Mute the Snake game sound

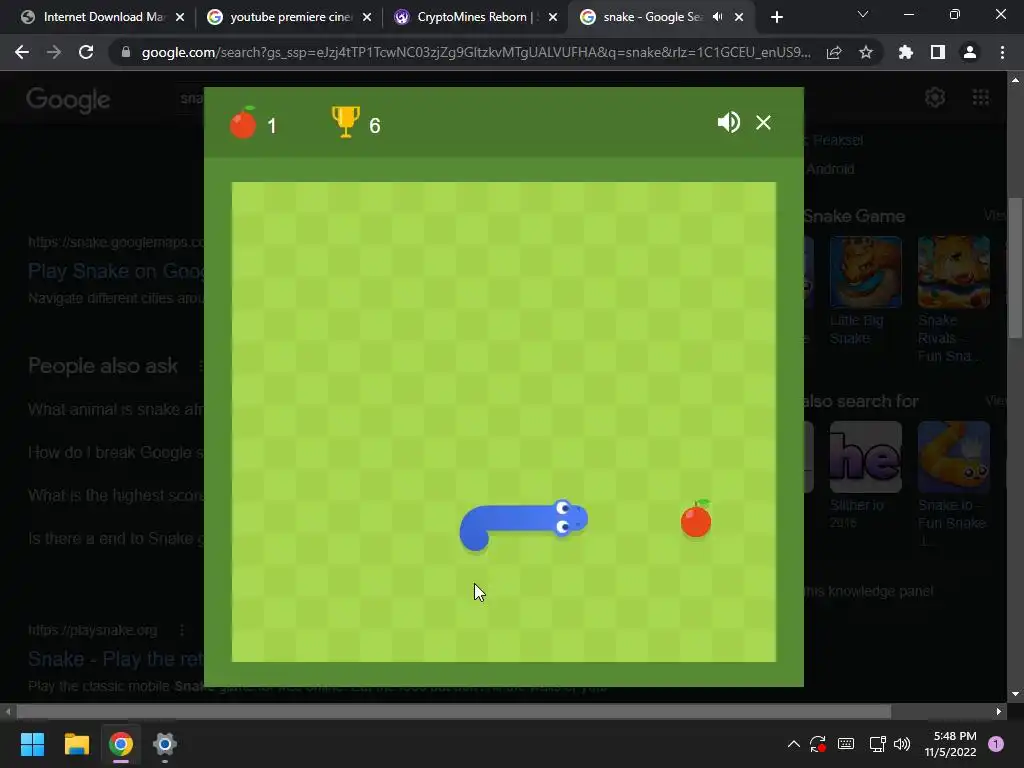[729, 123]
